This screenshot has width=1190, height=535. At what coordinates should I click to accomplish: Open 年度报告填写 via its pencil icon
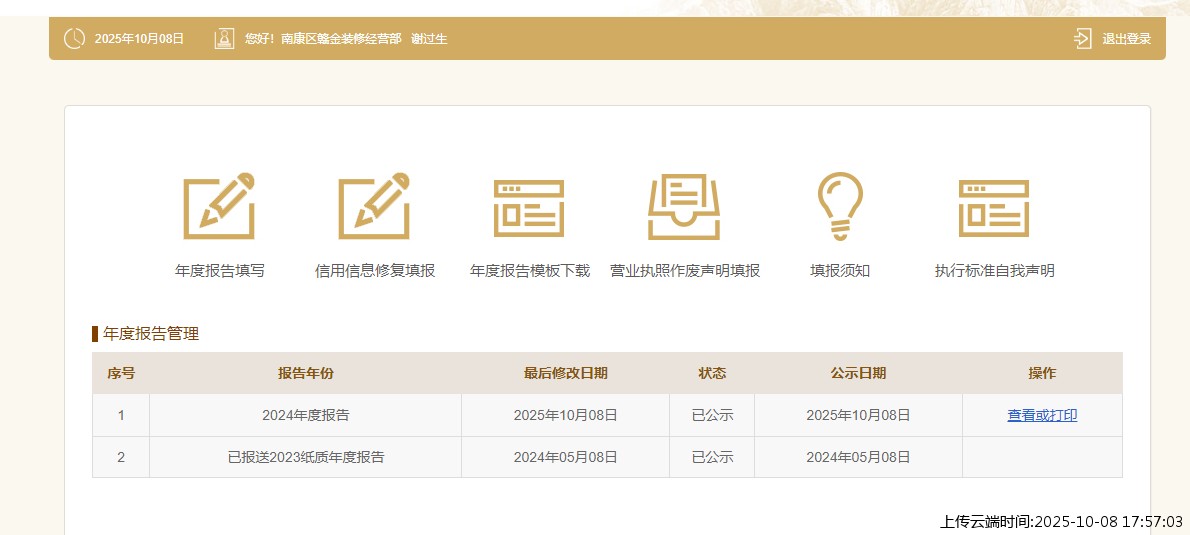[x=219, y=206]
